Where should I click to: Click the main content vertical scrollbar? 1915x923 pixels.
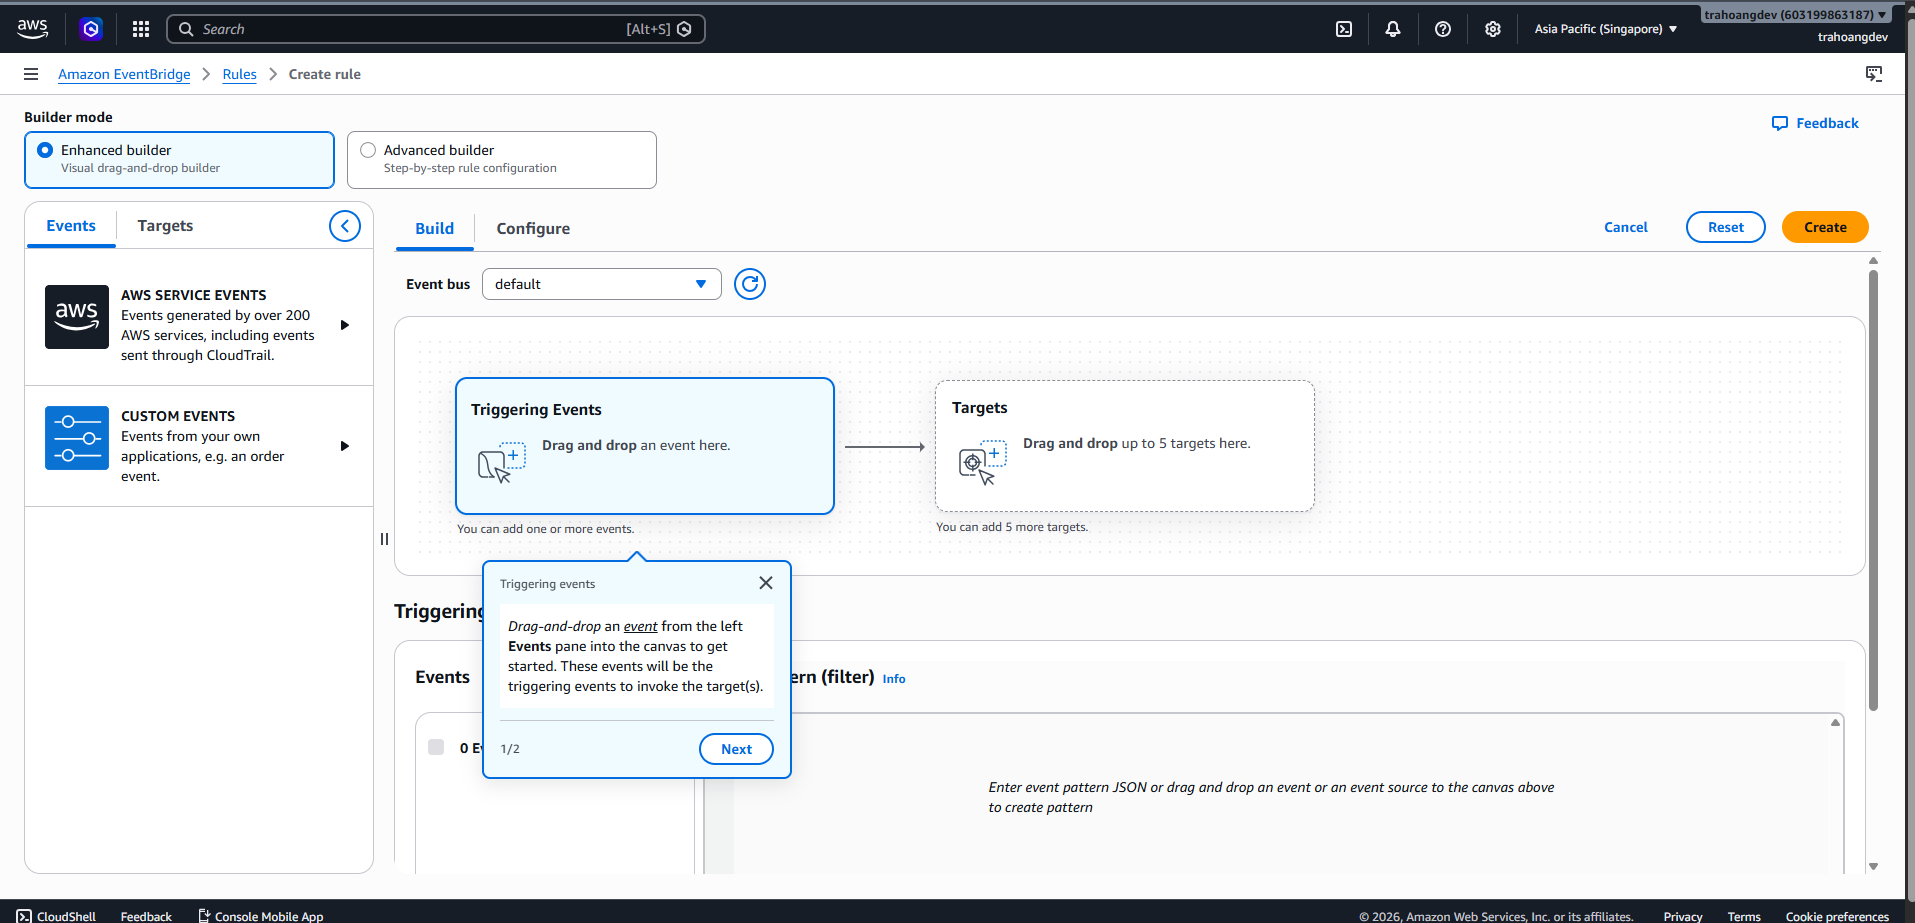click(x=1873, y=490)
